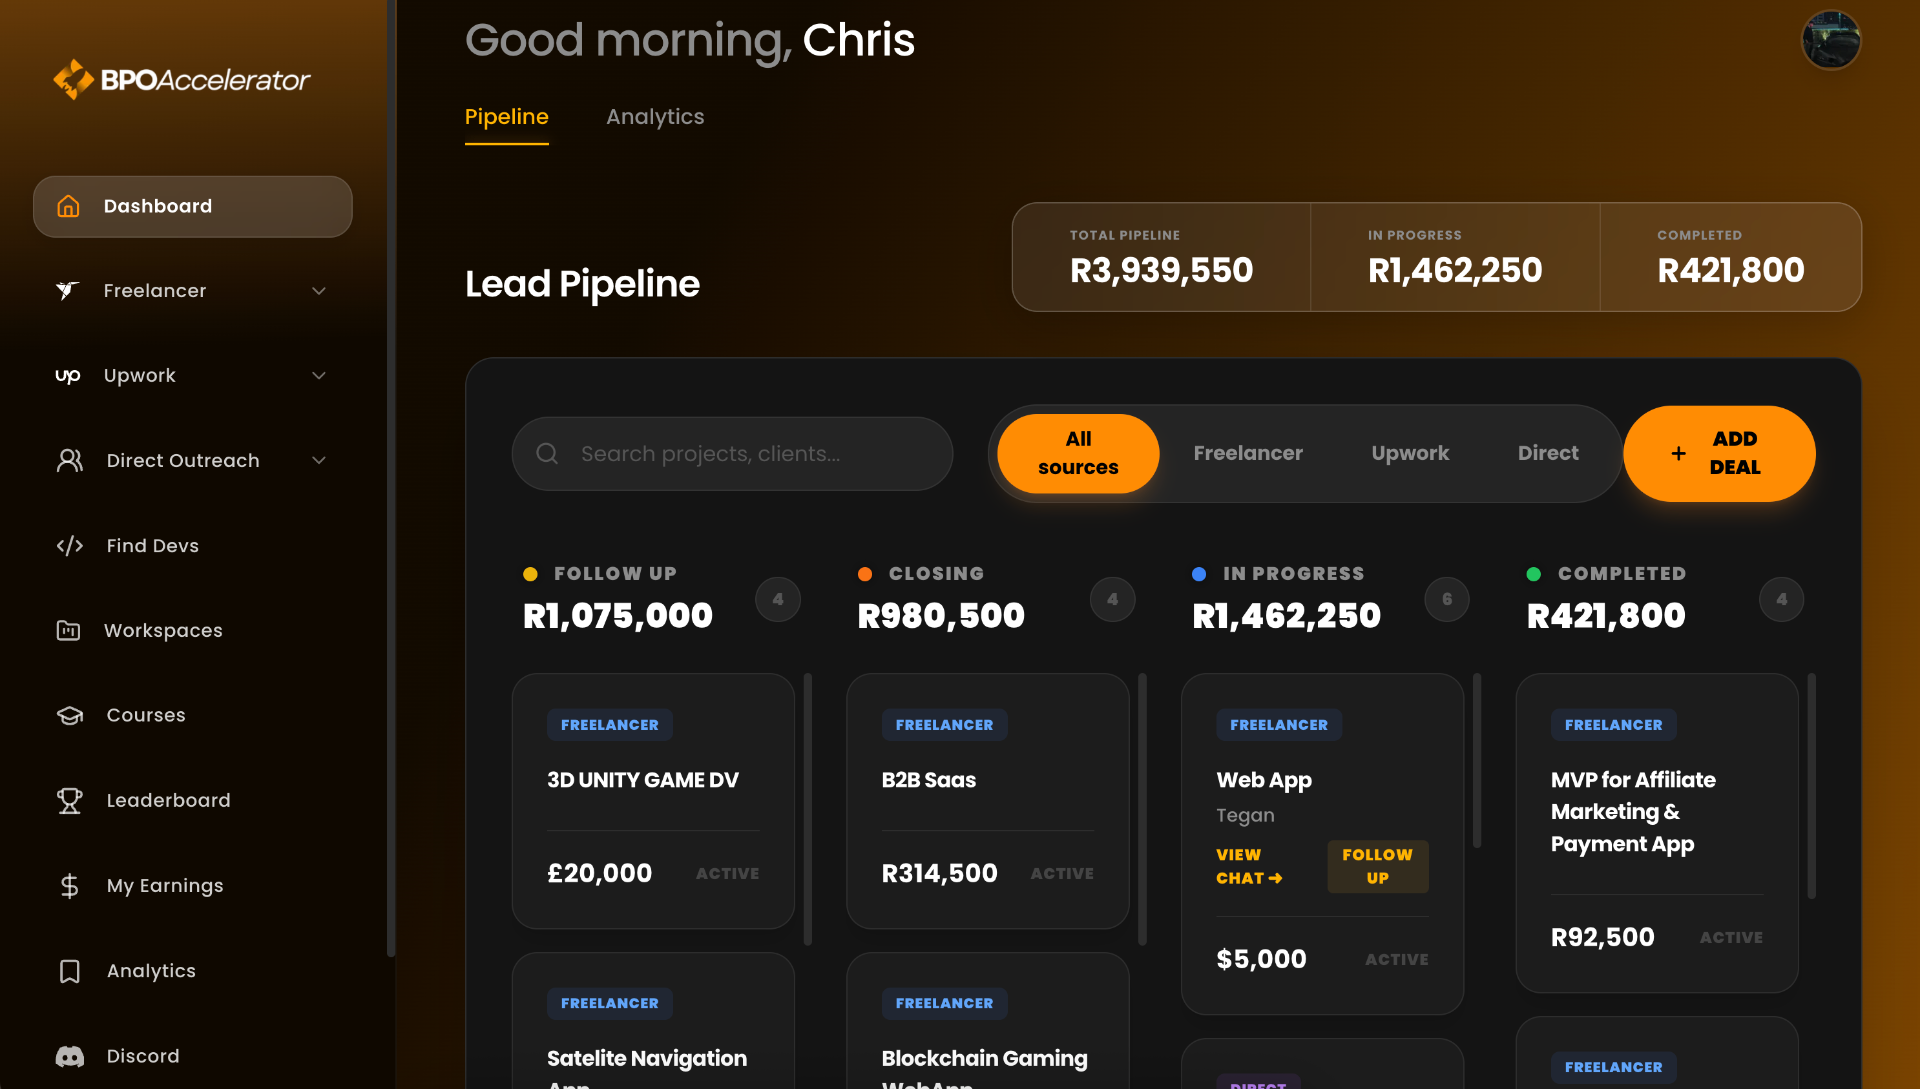Open the user profile avatar
The height and width of the screenshot is (1089, 1920).
[x=1830, y=40]
